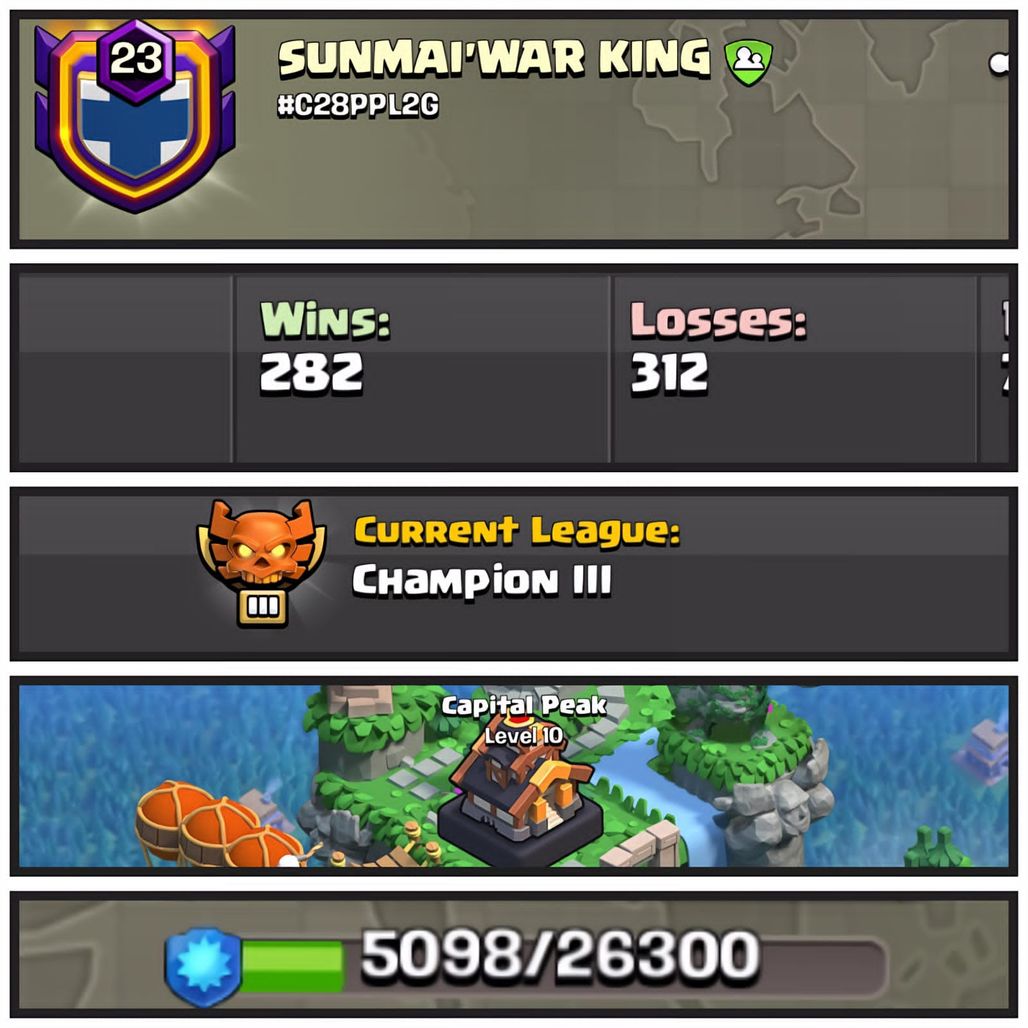The width and height of the screenshot is (1028, 1028).
Task: Tap the blue clan XP star shield icon
Action: pyautogui.click(x=203, y=966)
